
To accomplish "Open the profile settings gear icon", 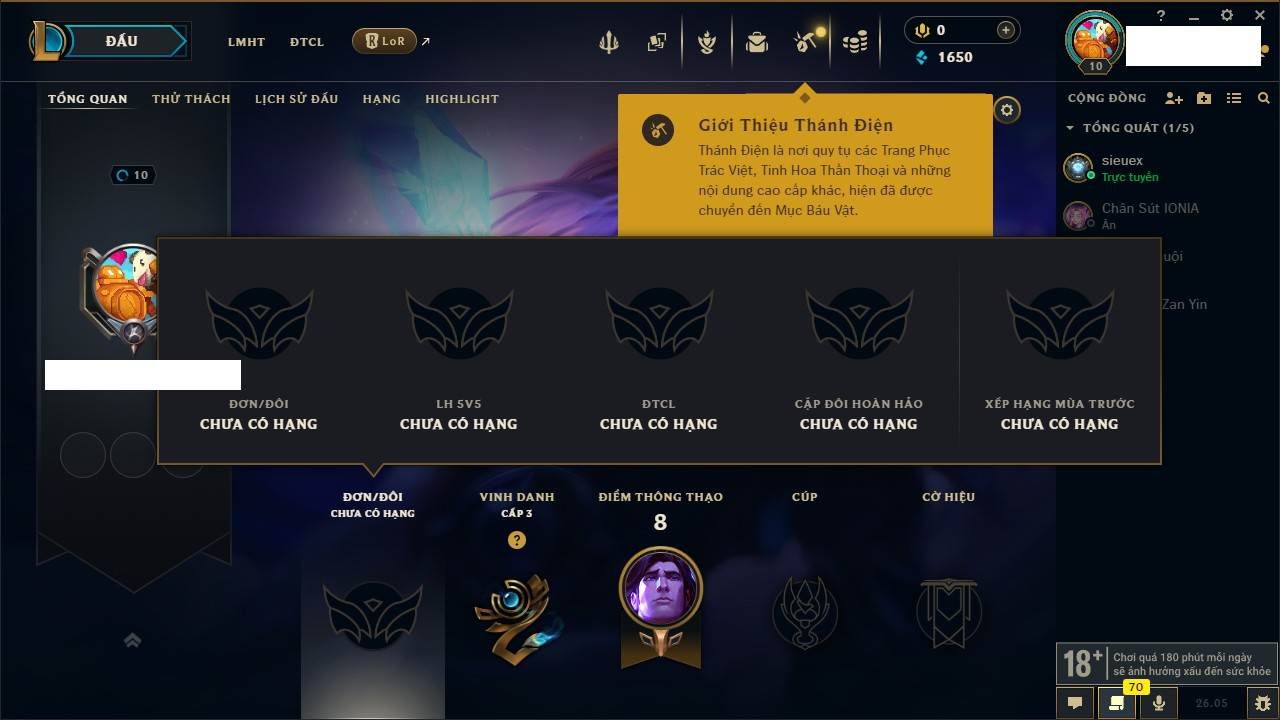I will point(1007,110).
